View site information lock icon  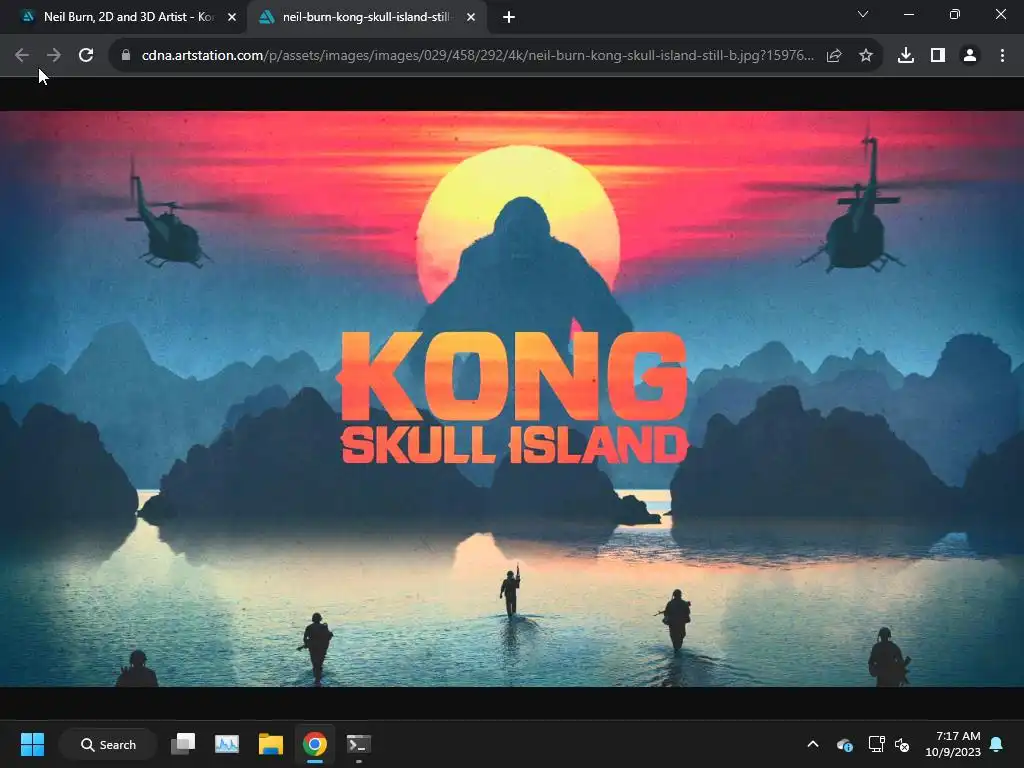(x=126, y=56)
